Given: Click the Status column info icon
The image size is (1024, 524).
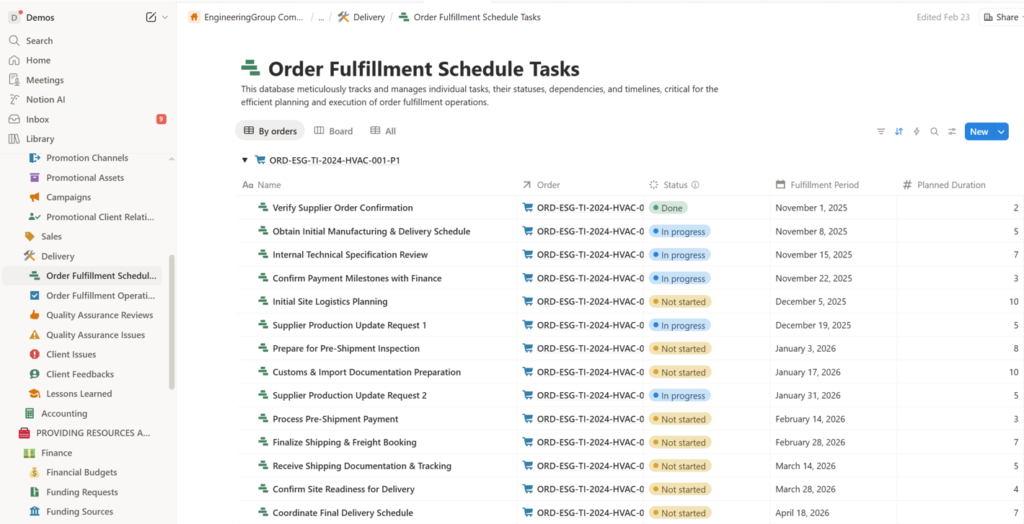Looking at the screenshot, I should (x=695, y=185).
